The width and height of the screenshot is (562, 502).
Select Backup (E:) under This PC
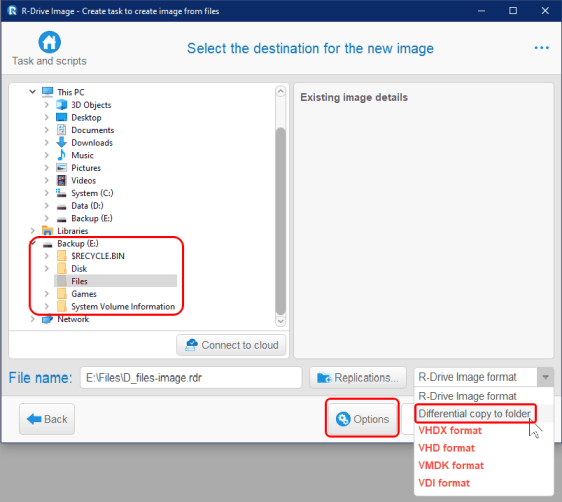coord(92,218)
